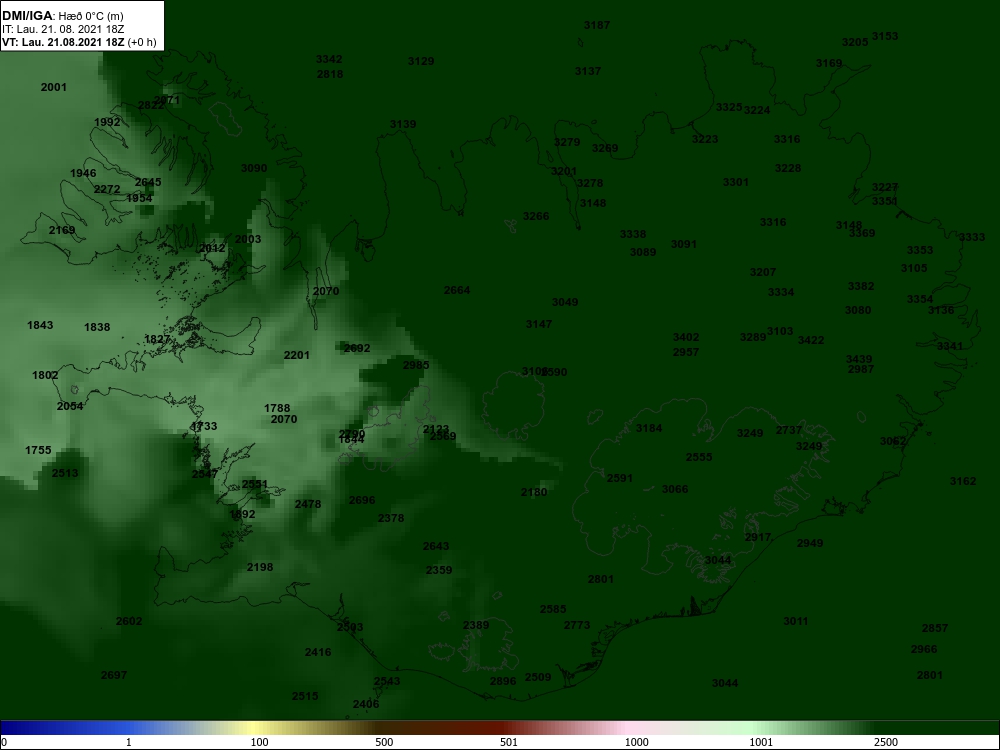Click the map value 3333 on the east coast
This screenshot has width=1000, height=750.
(x=972, y=237)
